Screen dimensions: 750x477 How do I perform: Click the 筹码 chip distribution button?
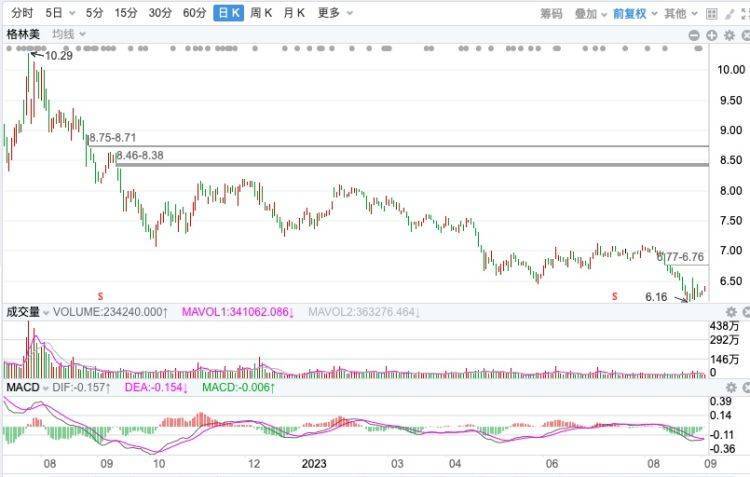(x=551, y=13)
